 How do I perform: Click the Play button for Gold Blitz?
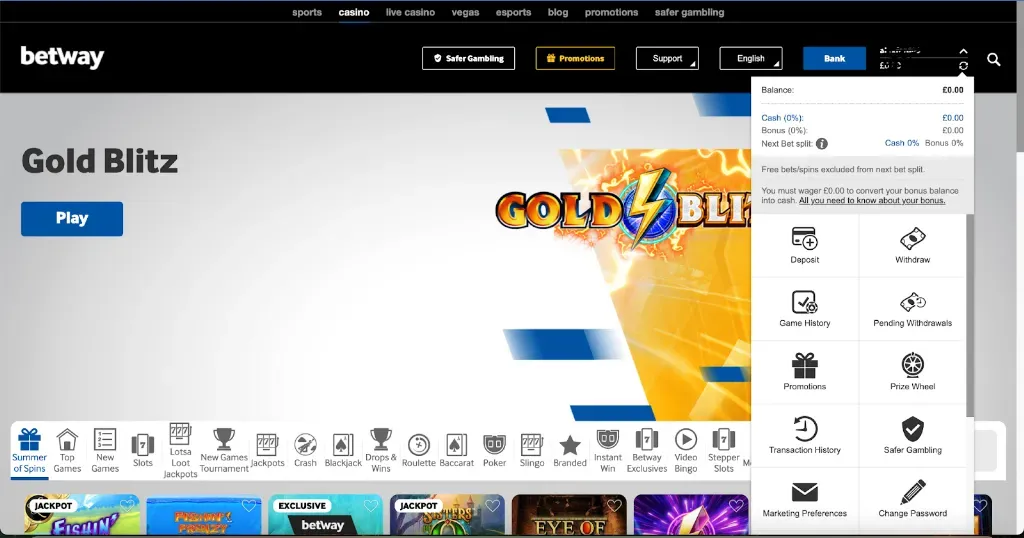click(x=72, y=219)
